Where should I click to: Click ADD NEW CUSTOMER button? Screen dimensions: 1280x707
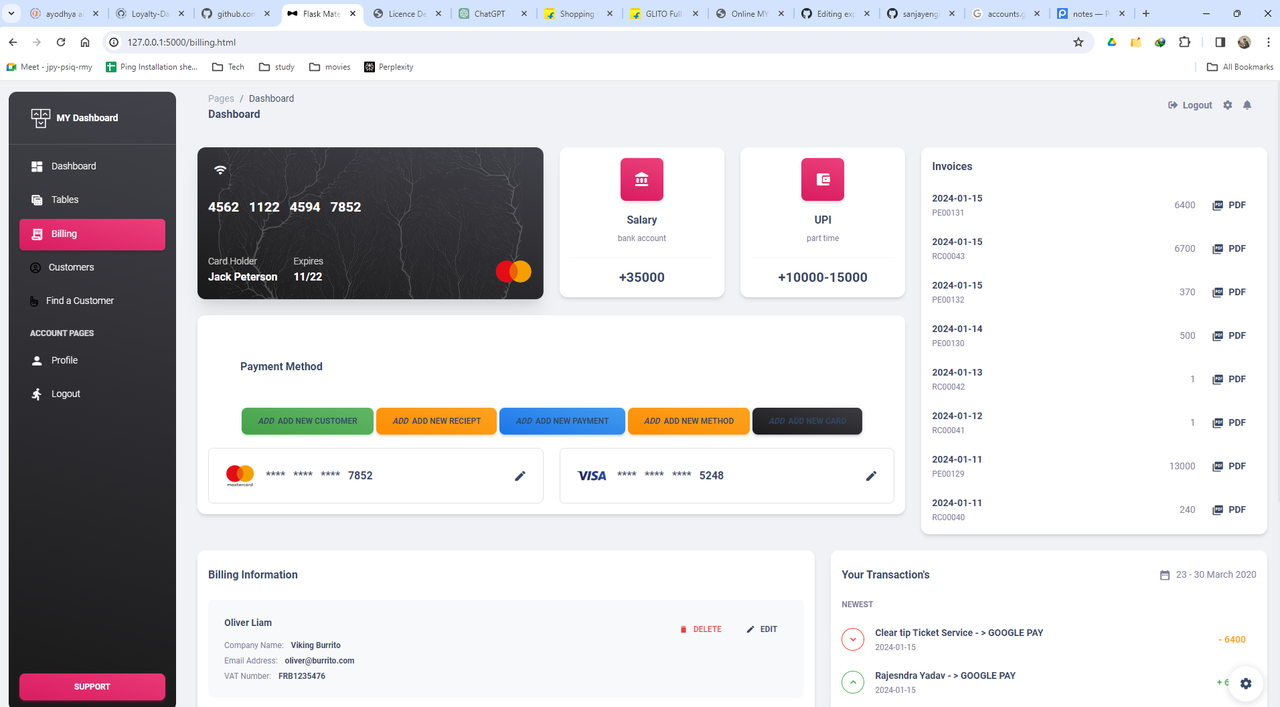pos(307,421)
